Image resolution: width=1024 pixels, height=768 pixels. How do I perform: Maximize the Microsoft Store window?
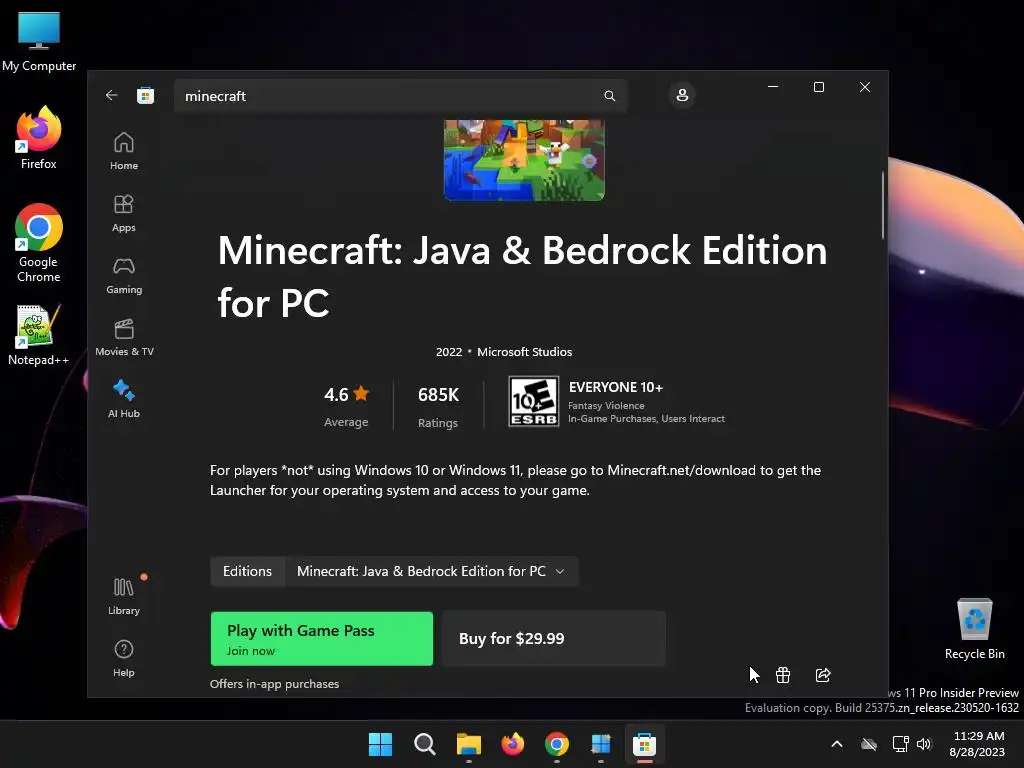click(819, 87)
